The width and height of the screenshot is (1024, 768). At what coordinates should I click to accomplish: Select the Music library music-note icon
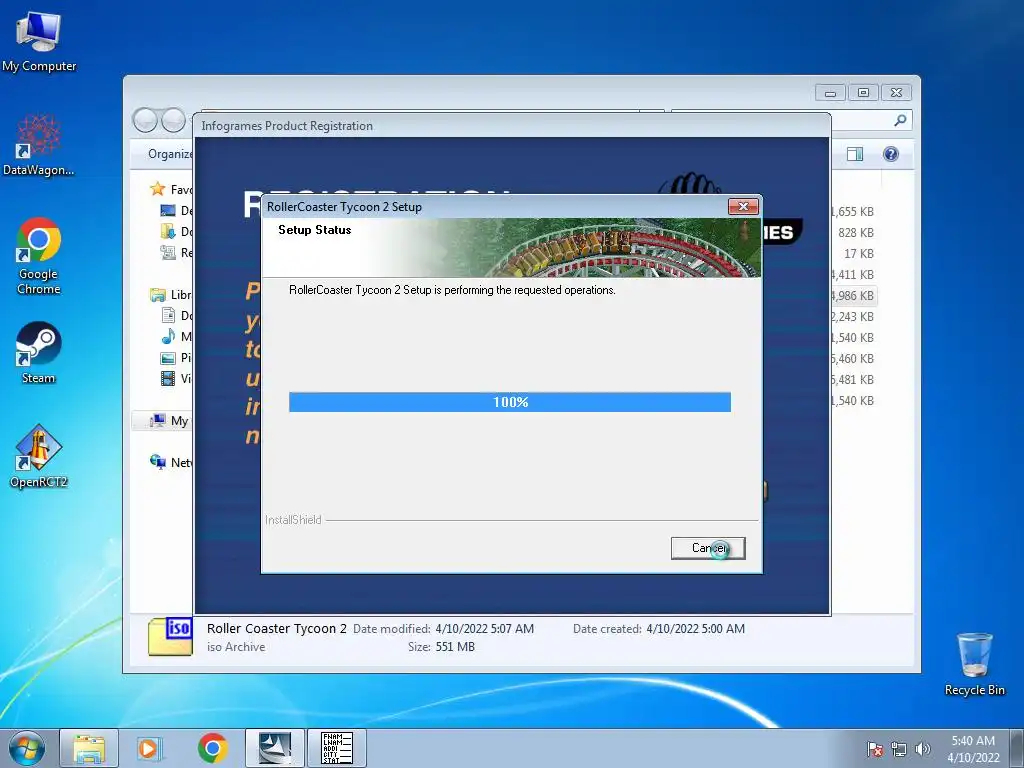click(x=168, y=336)
